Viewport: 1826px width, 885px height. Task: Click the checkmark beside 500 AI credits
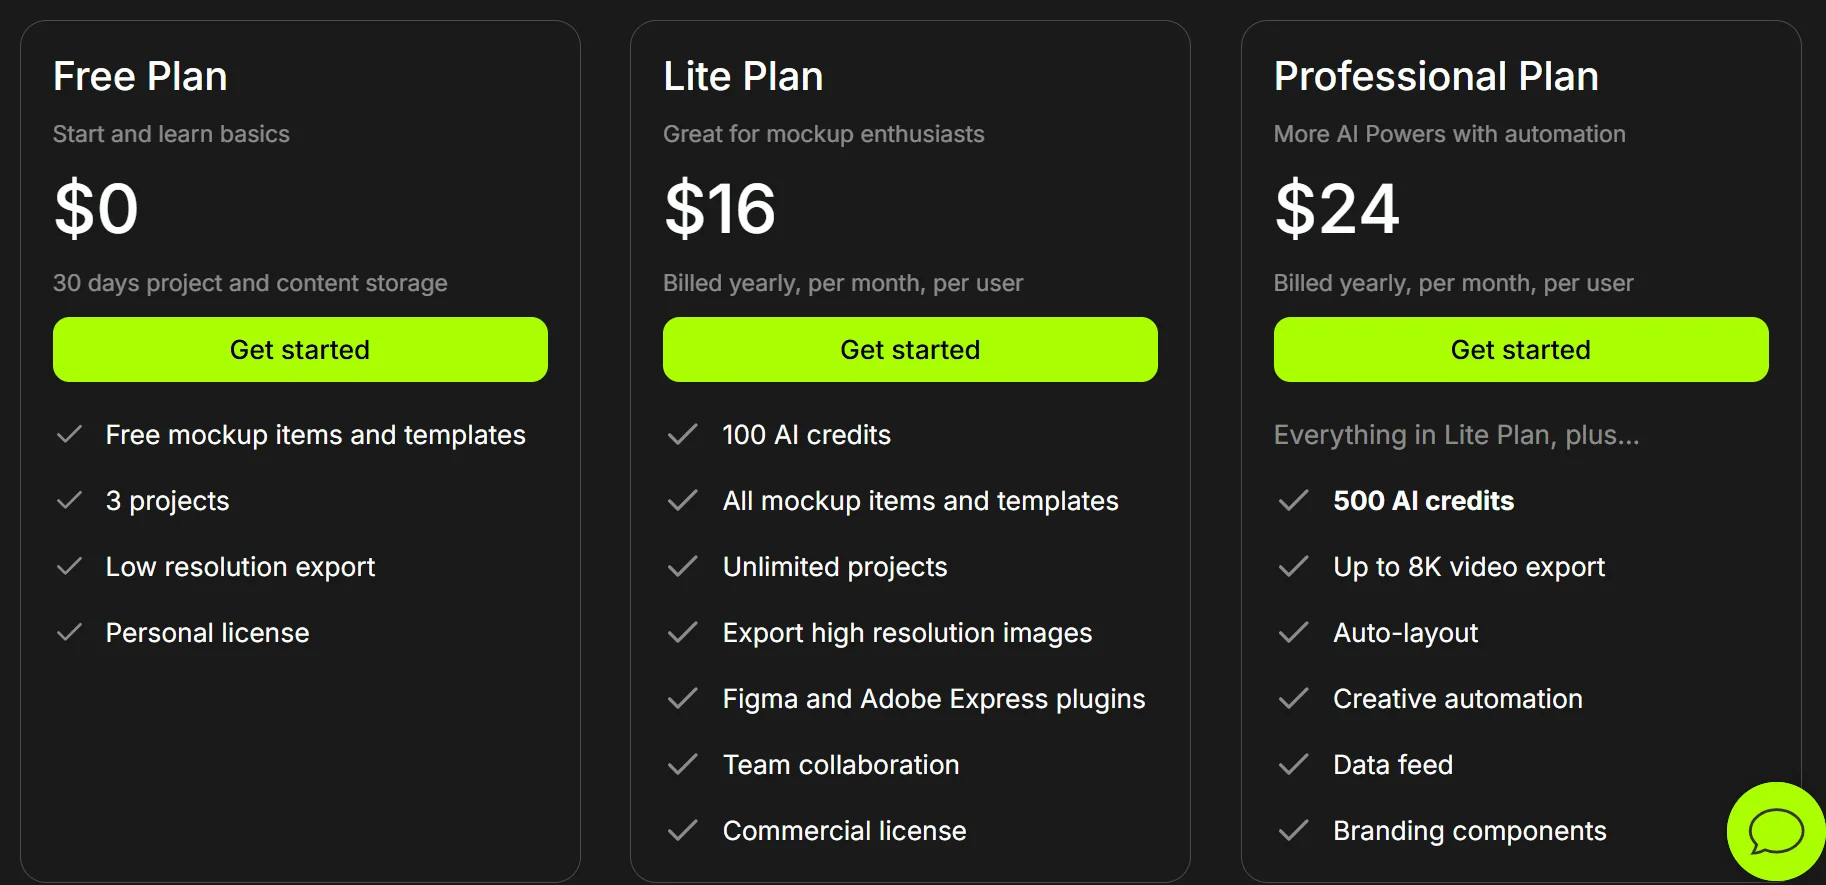(1293, 500)
